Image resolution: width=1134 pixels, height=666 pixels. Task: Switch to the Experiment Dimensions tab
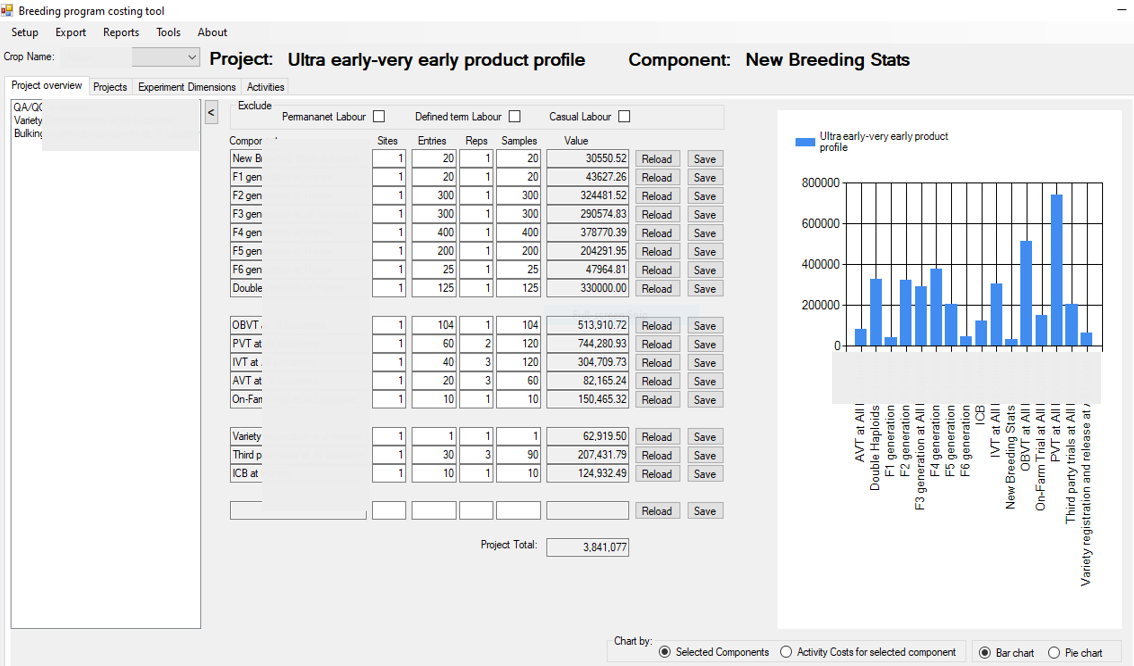tap(187, 87)
